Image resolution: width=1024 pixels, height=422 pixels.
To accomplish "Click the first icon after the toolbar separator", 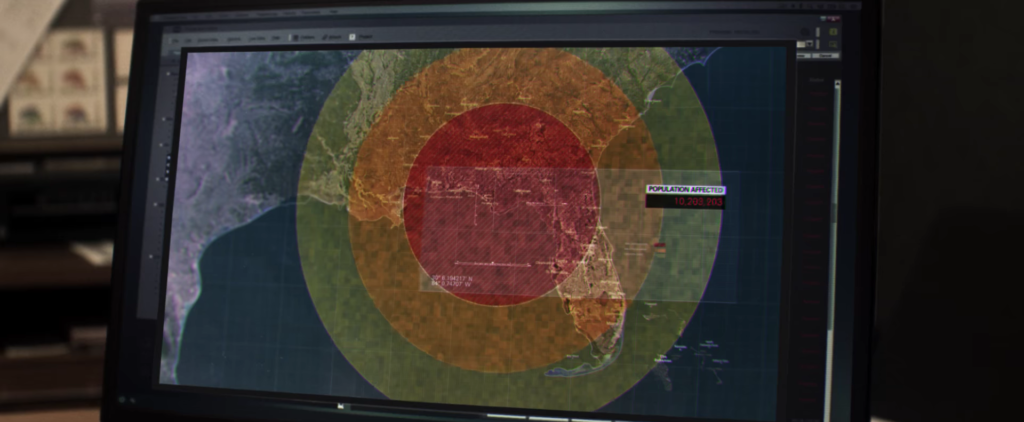I will (x=296, y=37).
